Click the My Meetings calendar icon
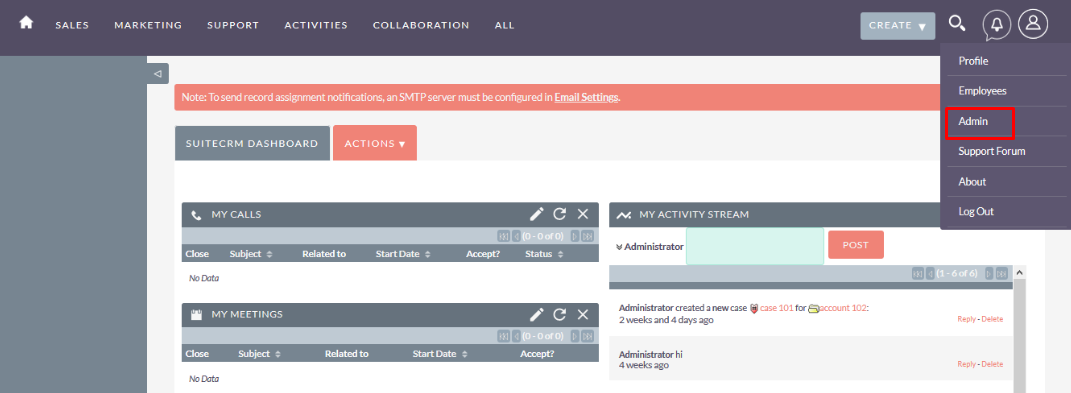 pos(197,315)
